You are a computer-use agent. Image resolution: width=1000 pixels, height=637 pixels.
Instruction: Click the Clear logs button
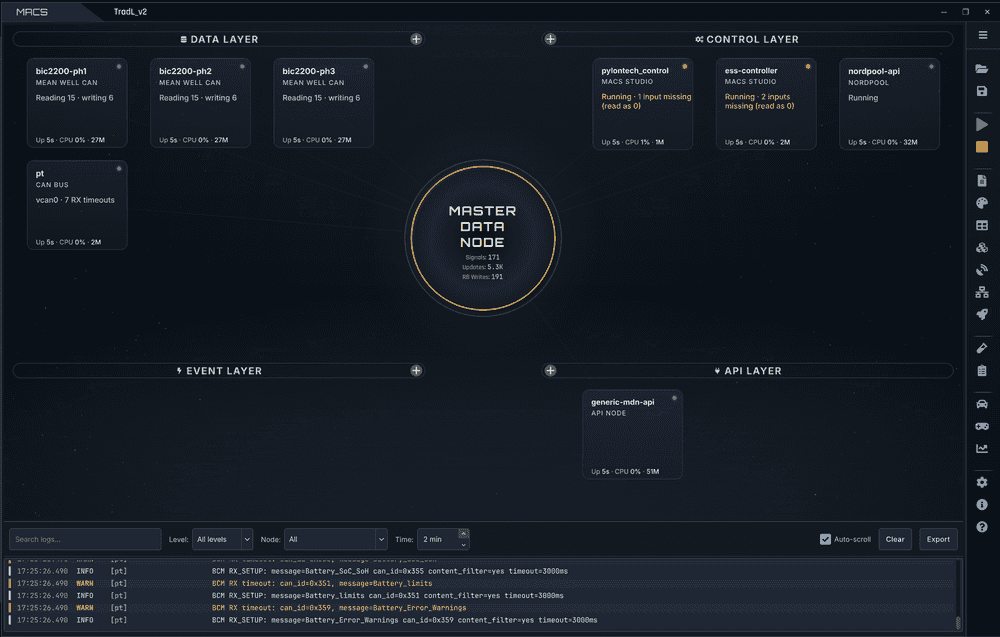[x=895, y=539]
